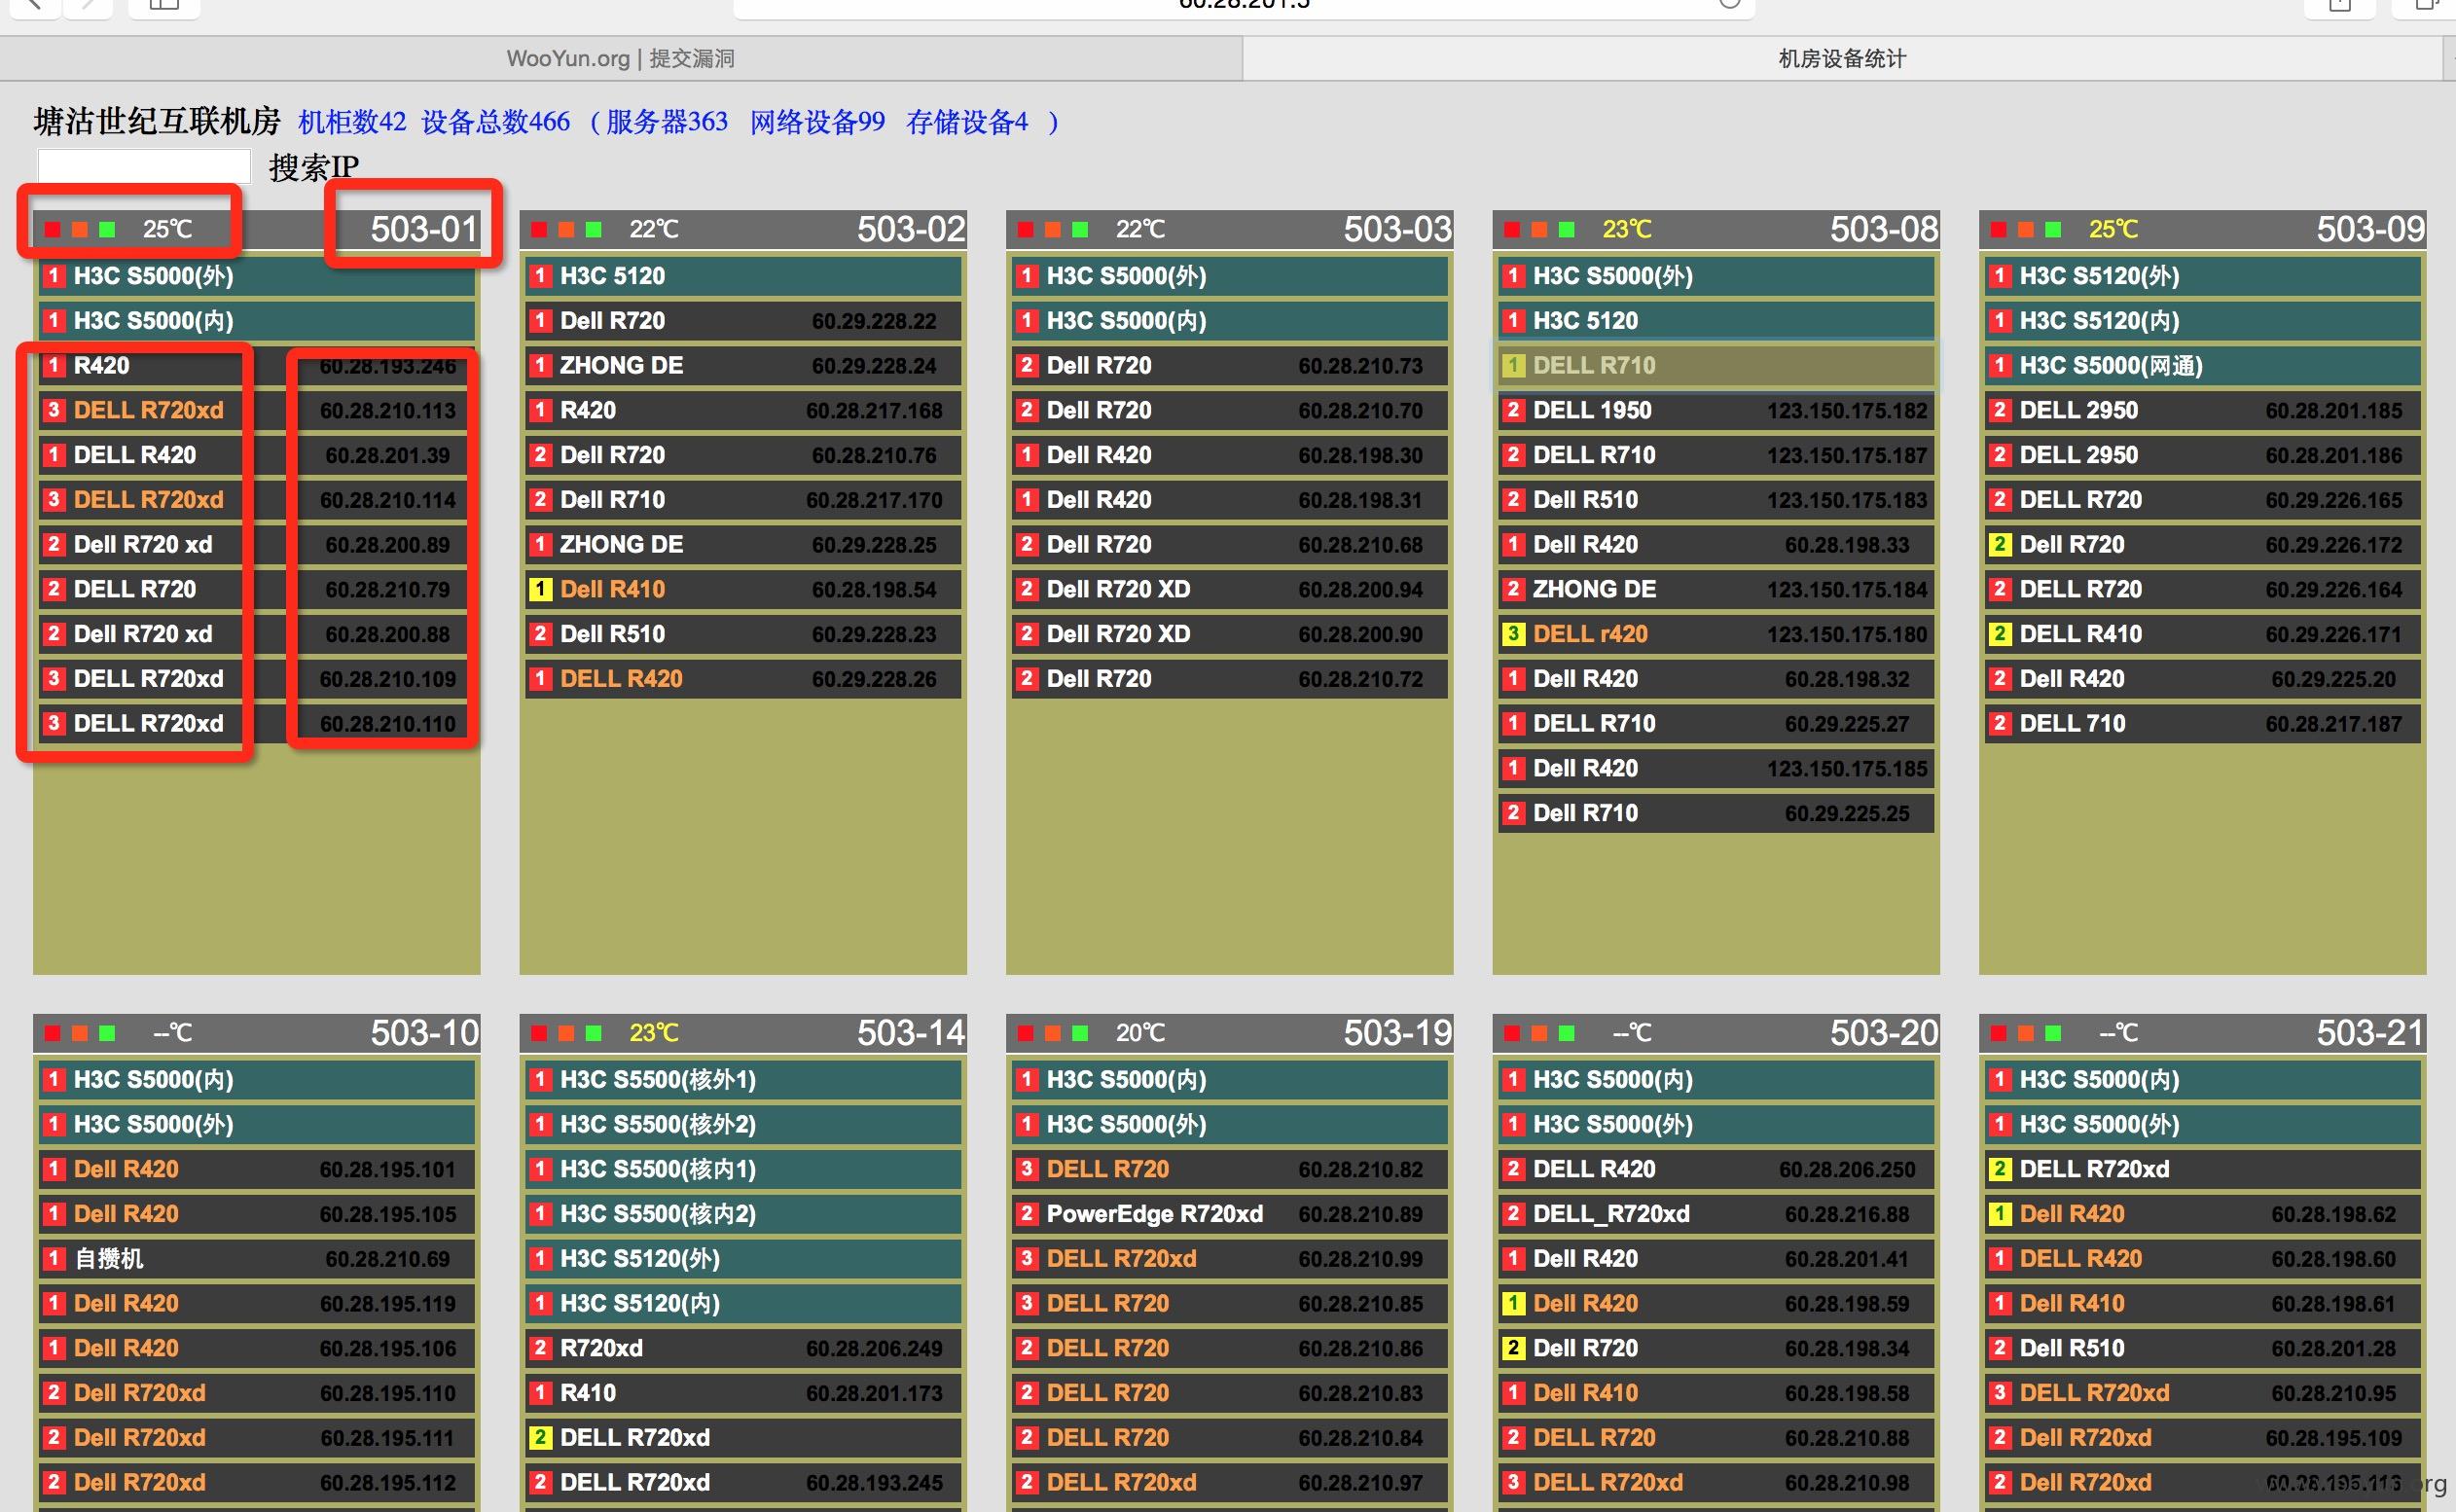Click PowerEdge R720xd row 60.28.210.89
This screenshot has height=1512, width=2456.
1229,1214
